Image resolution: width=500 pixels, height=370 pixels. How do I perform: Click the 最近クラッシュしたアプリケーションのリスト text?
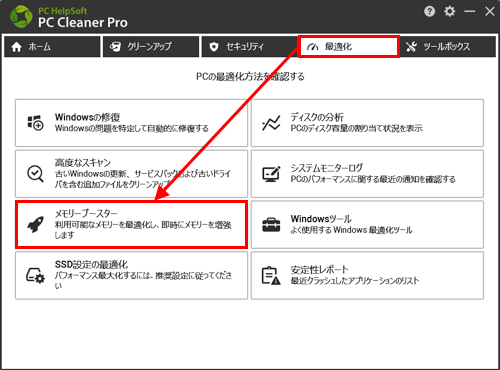click(x=355, y=281)
